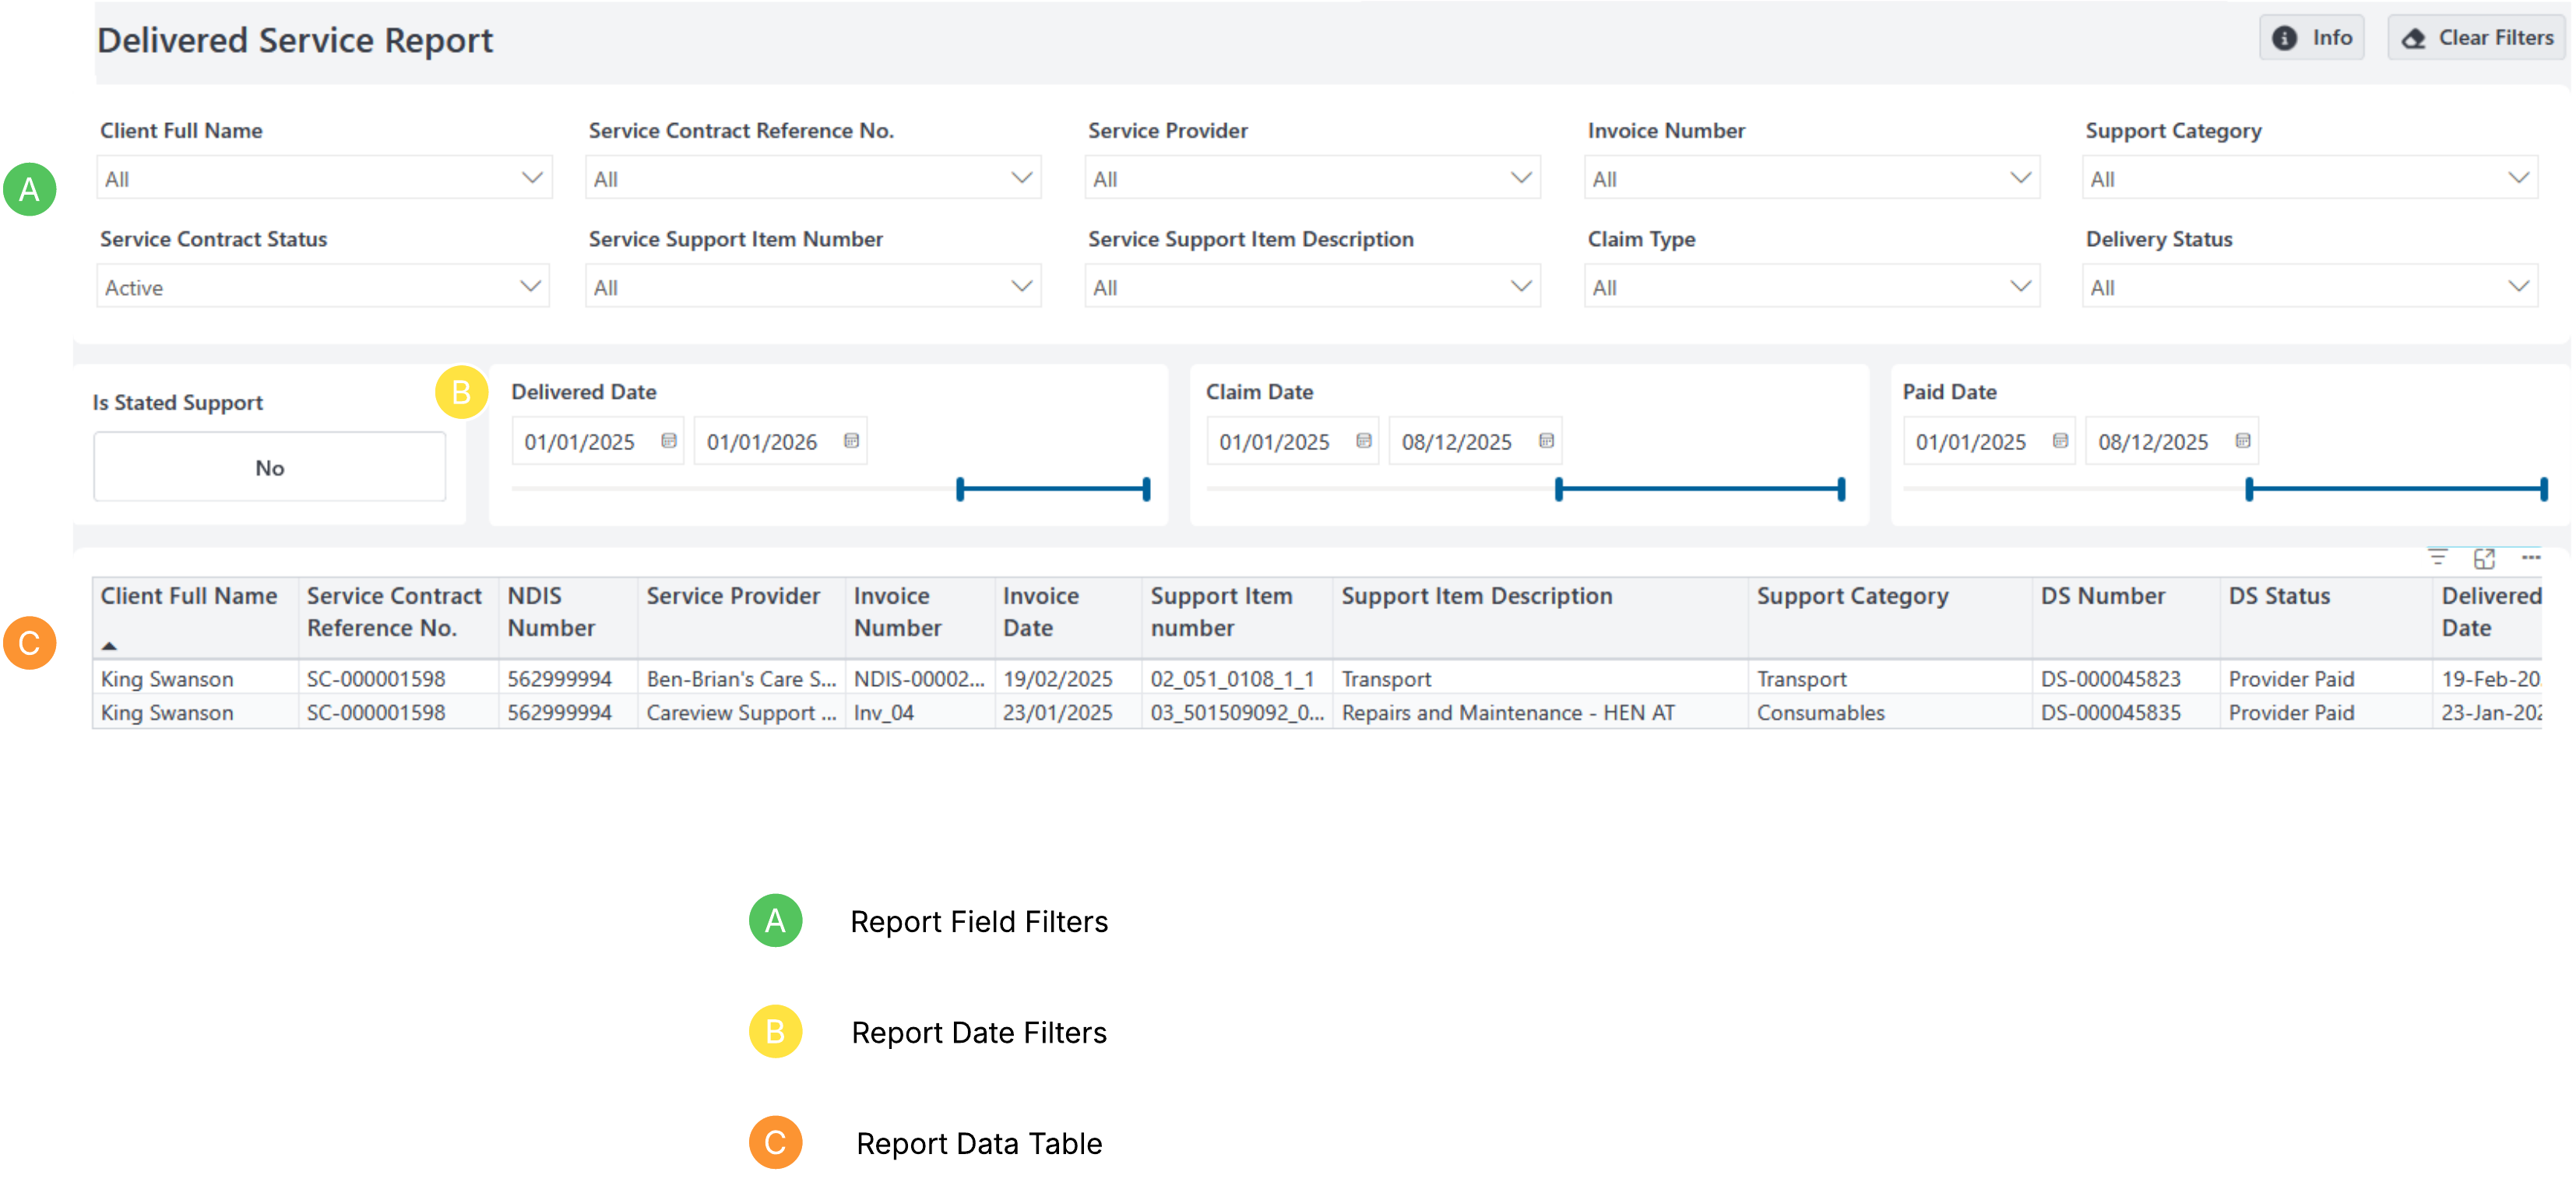Click the Paid Date start input field
This screenshot has width=2576, height=1186.
click(1970, 442)
